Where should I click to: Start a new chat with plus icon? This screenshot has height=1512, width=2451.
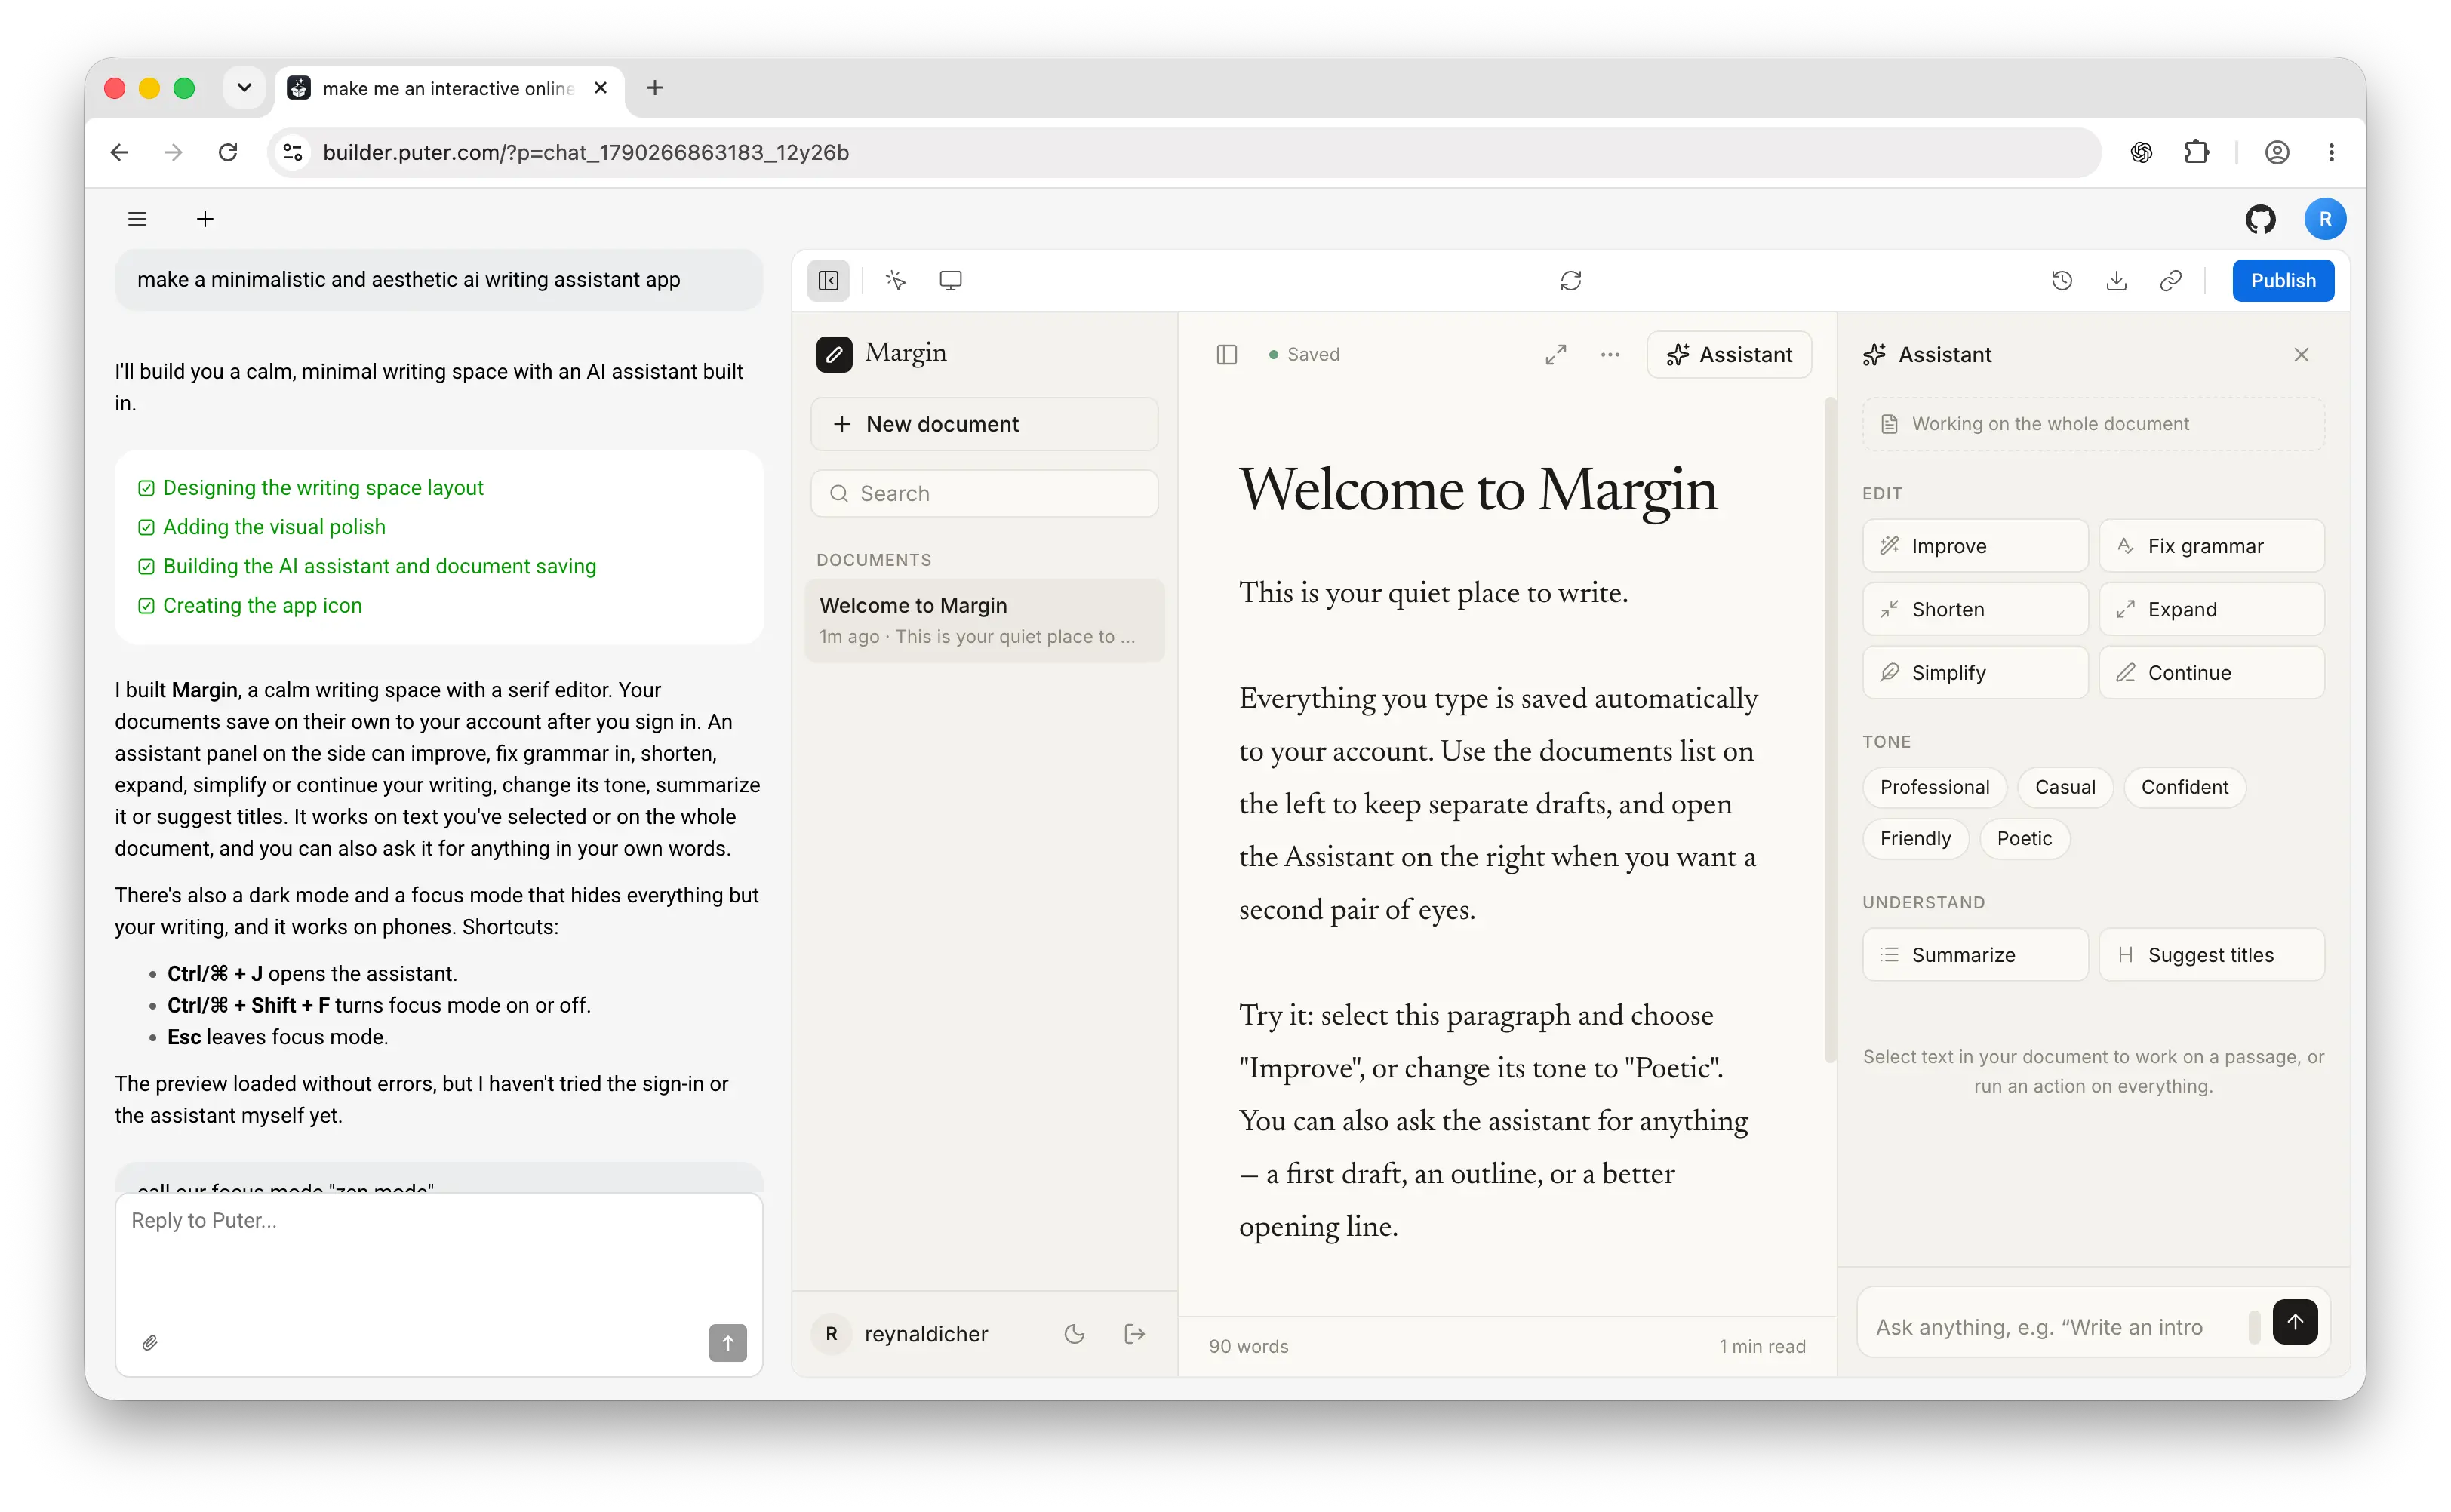click(205, 219)
